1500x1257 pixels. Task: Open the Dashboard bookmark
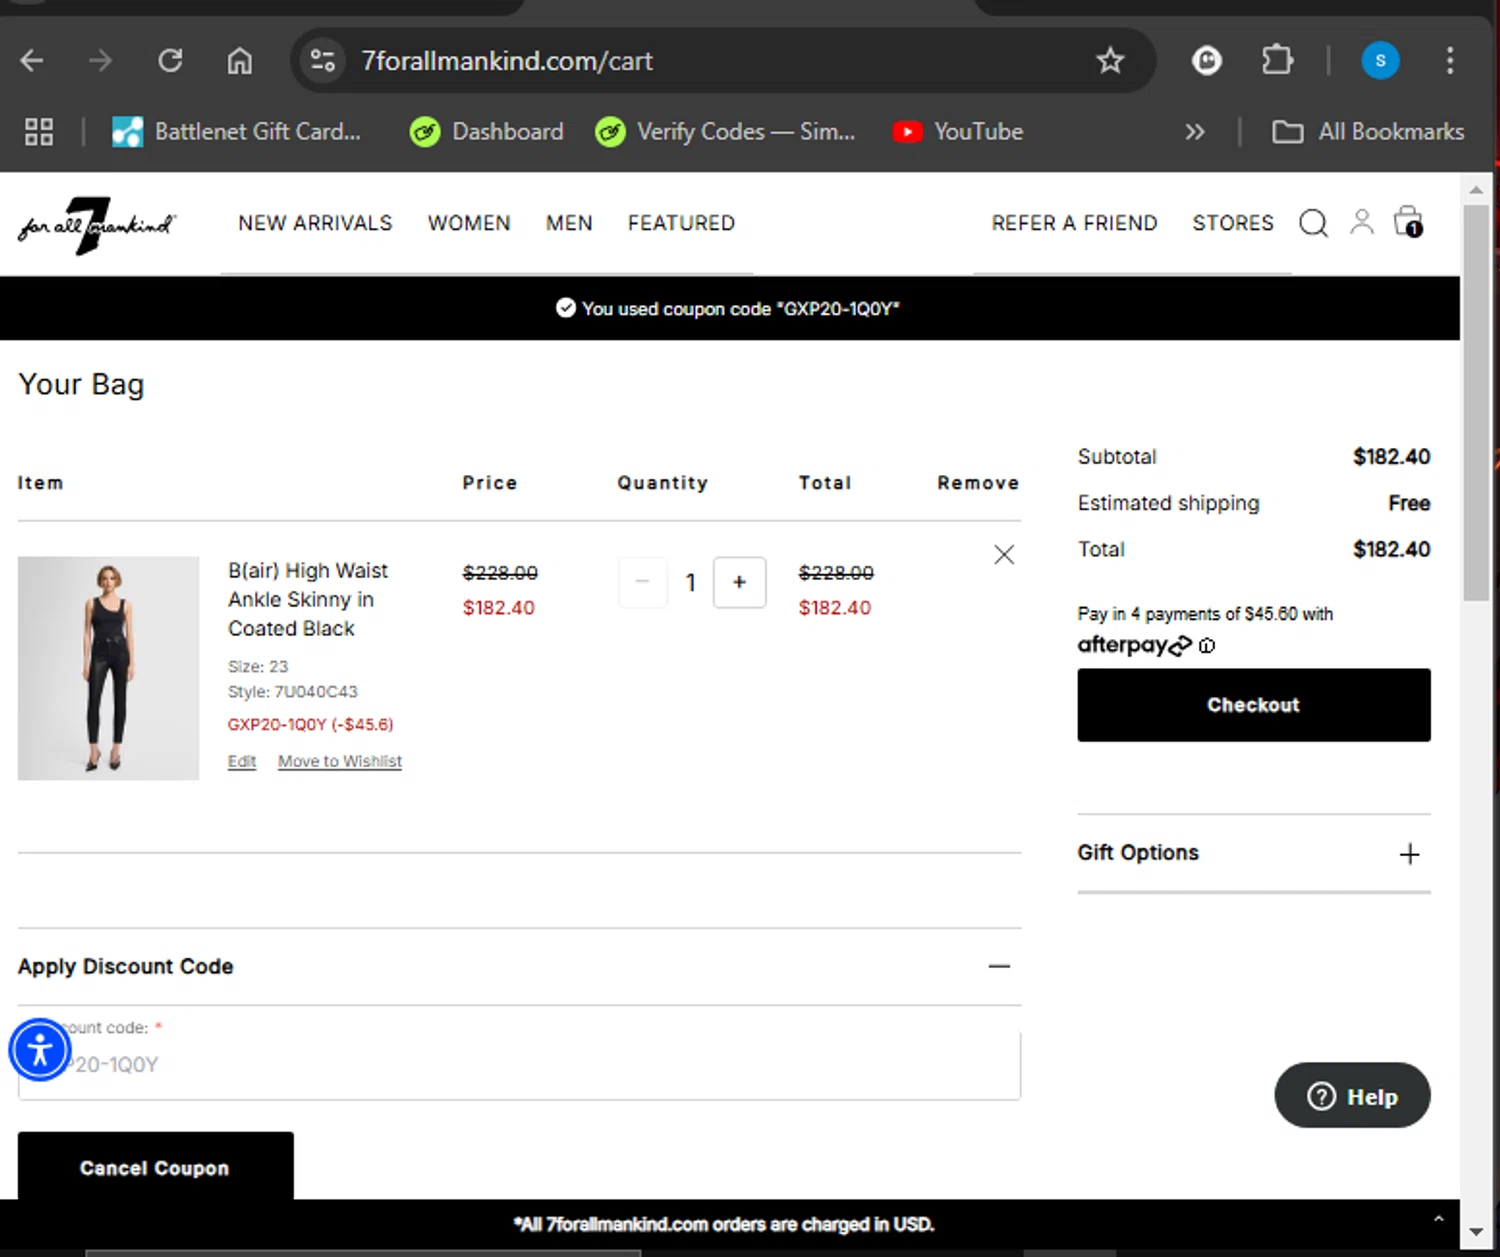coord(487,132)
